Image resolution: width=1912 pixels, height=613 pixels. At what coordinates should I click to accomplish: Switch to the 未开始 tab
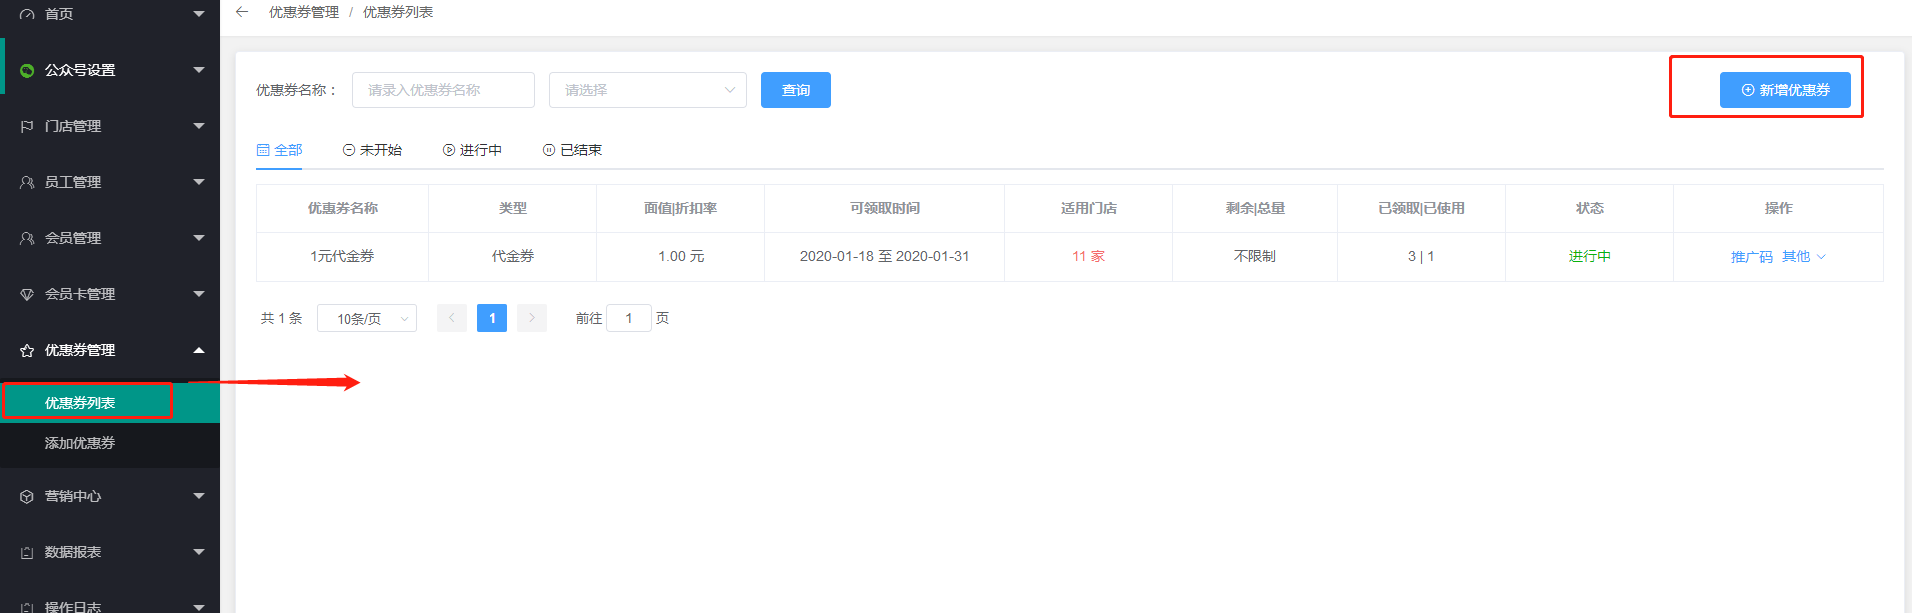[x=372, y=150]
